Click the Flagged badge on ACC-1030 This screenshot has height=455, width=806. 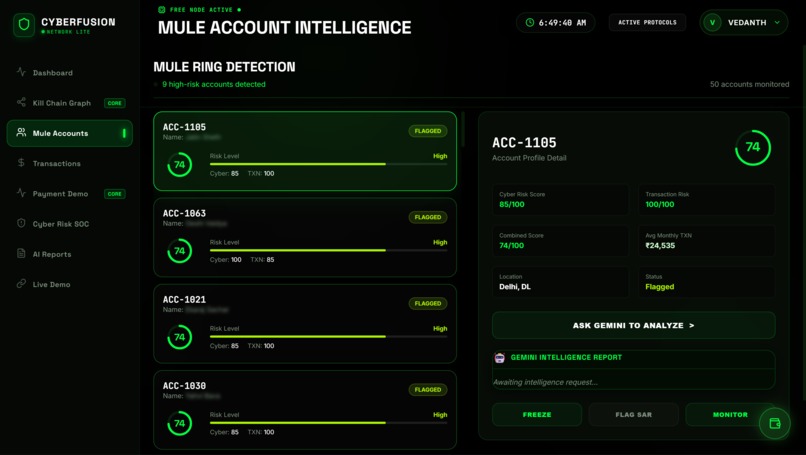428,390
